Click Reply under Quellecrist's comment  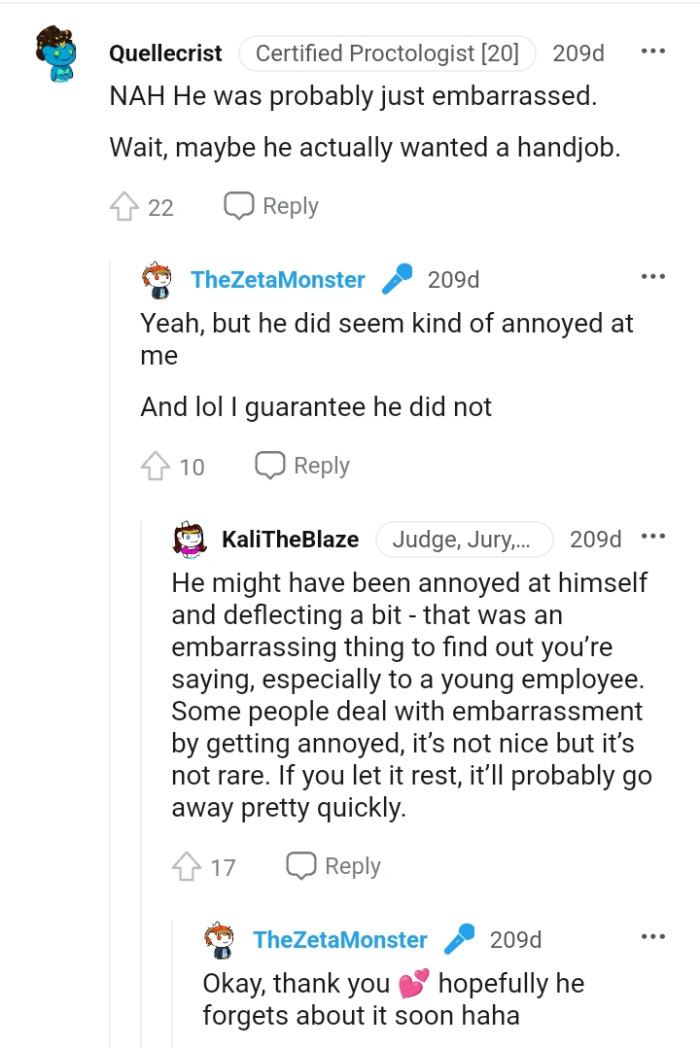(288, 205)
